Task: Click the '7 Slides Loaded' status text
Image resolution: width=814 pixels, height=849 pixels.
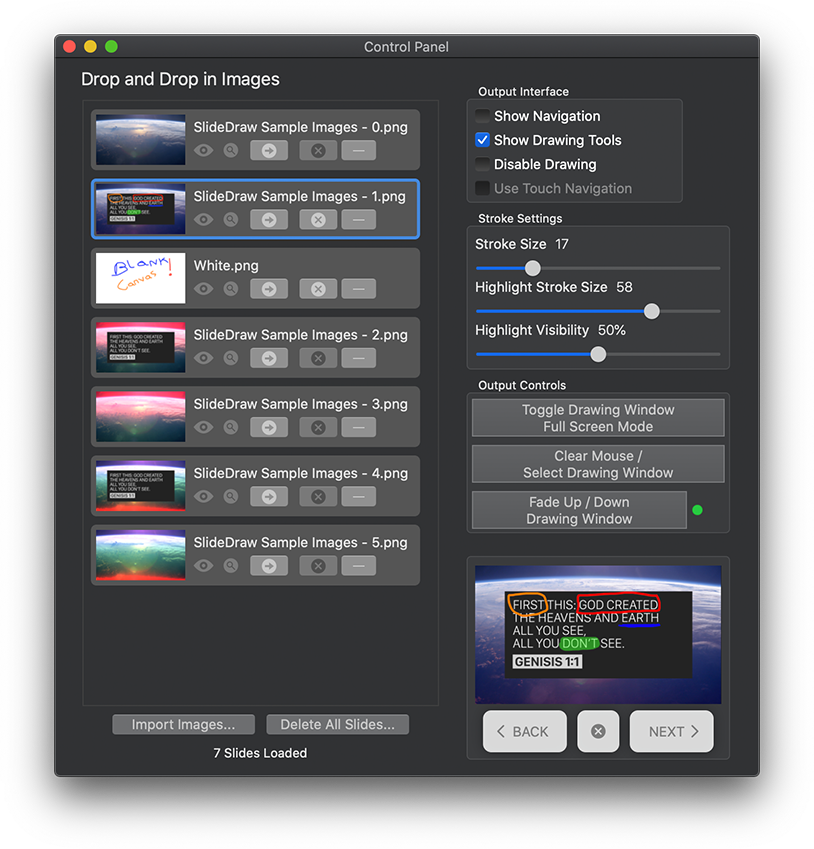Action: pos(260,753)
